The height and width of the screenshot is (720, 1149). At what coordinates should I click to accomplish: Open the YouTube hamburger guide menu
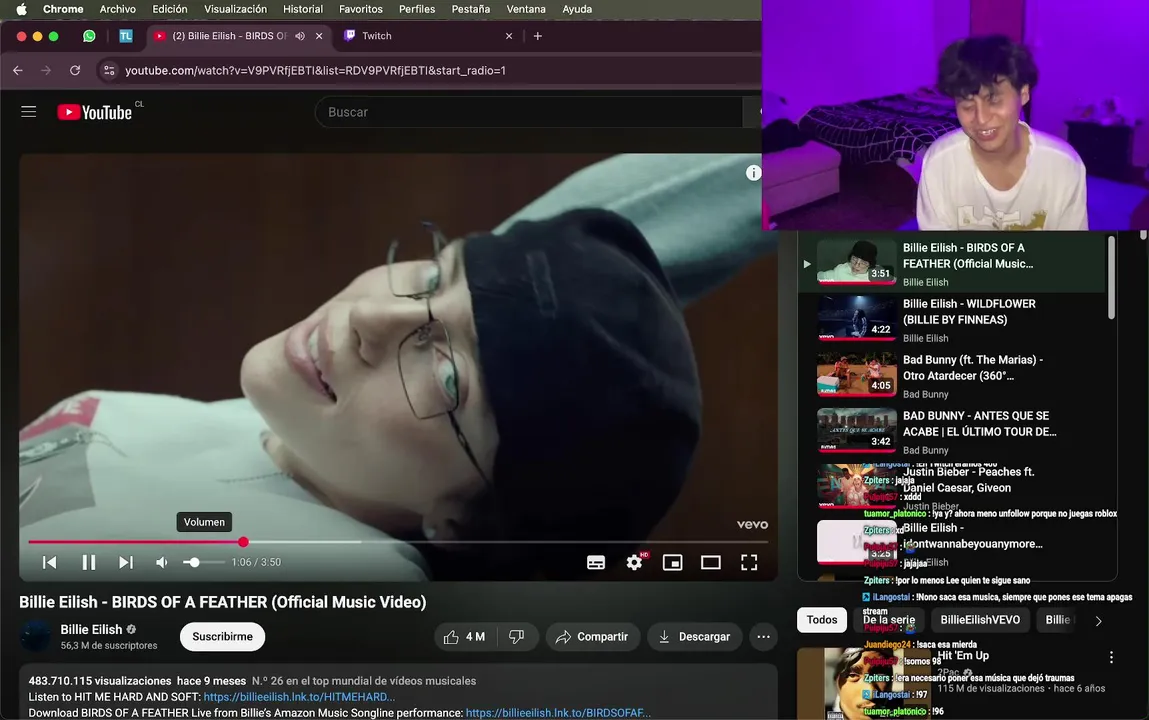point(29,112)
